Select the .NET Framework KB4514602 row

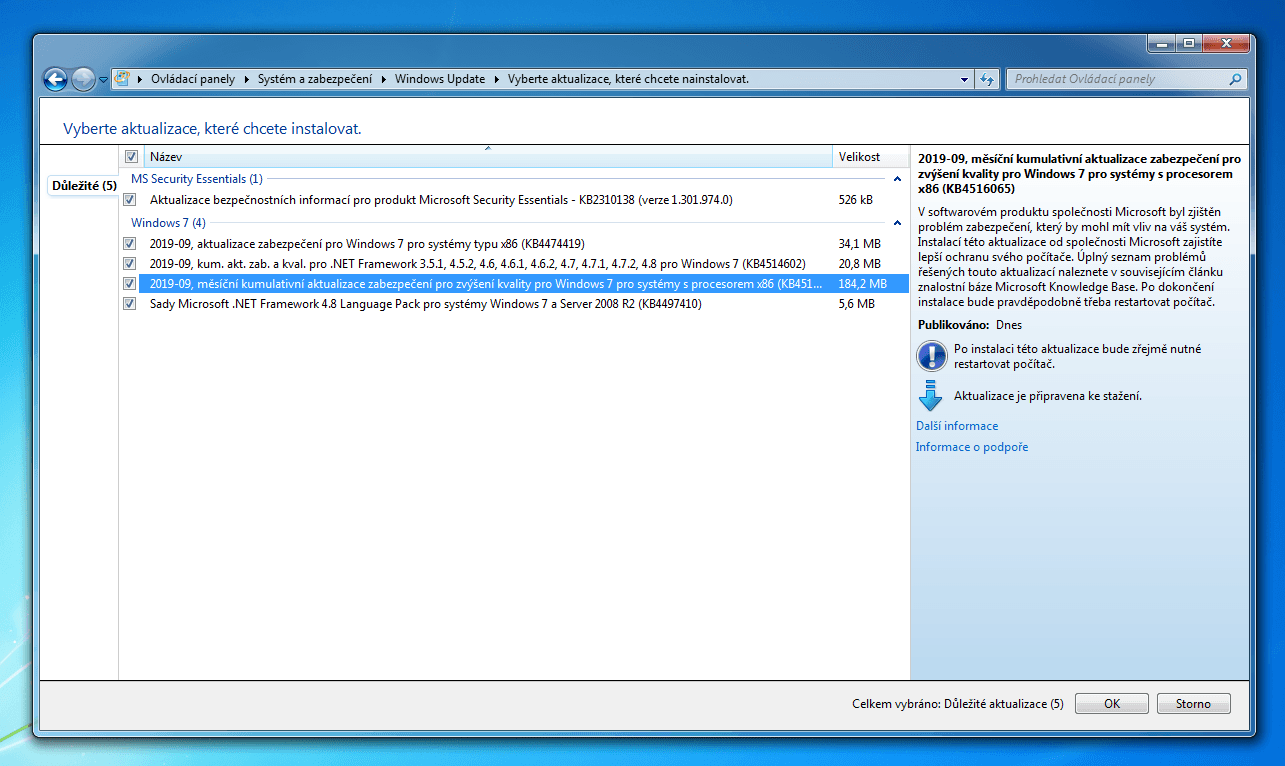(x=516, y=264)
